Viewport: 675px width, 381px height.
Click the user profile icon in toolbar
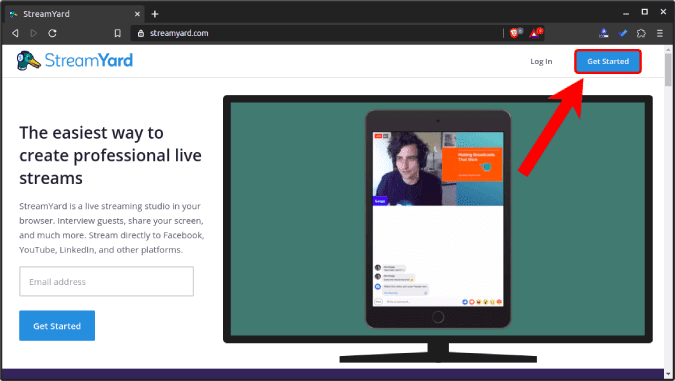point(604,33)
